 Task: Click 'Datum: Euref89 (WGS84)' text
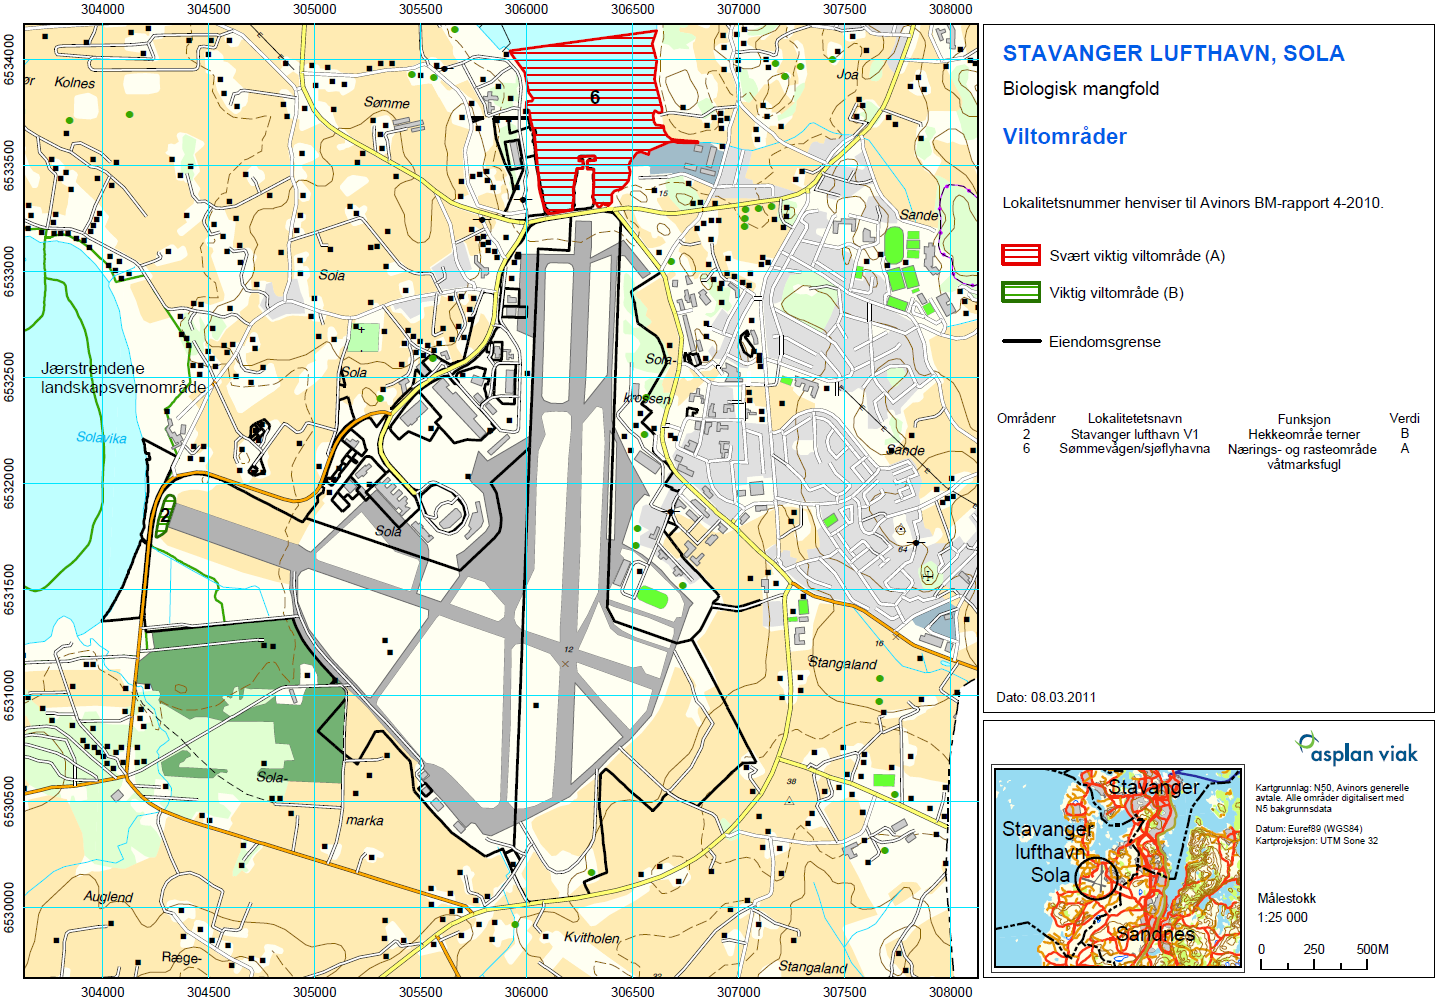1309,829
